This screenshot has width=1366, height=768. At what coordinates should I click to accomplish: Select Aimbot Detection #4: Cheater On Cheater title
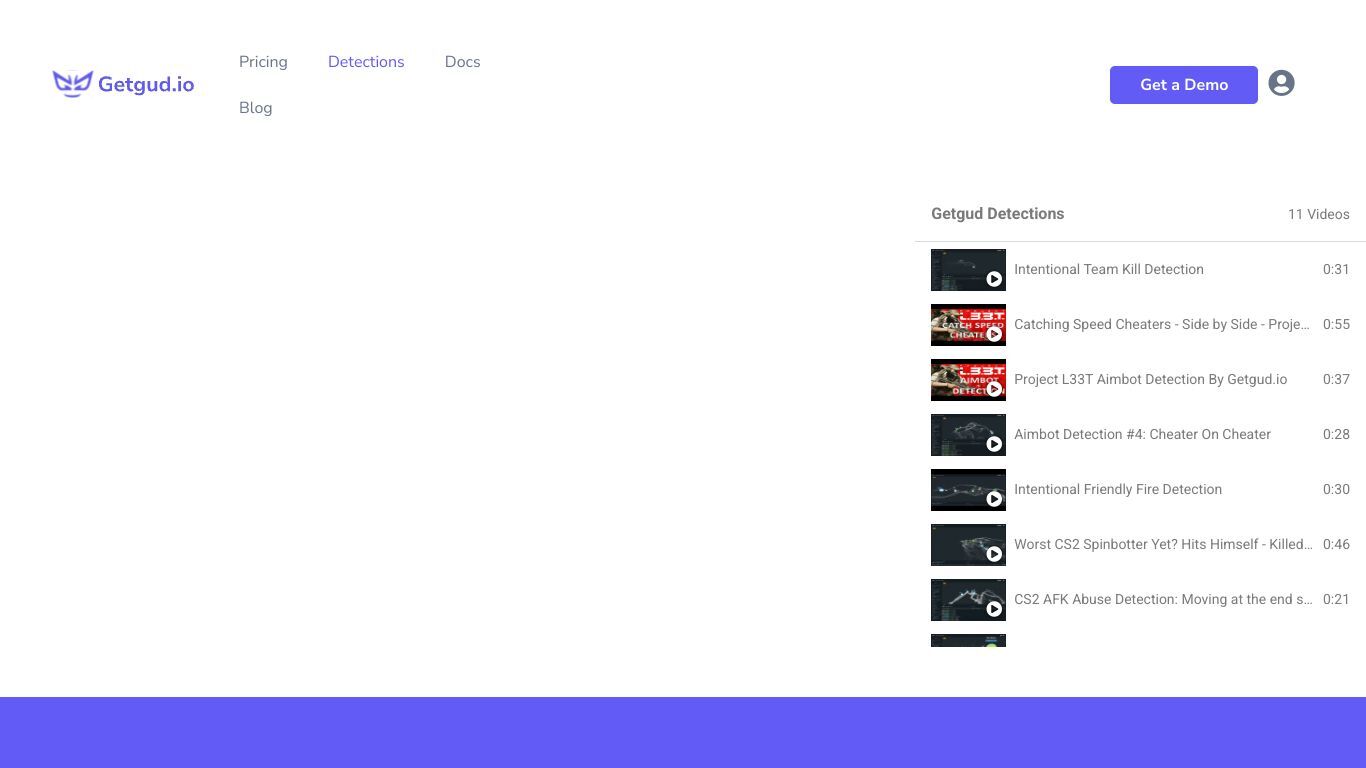pyautogui.click(x=1142, y=434)
